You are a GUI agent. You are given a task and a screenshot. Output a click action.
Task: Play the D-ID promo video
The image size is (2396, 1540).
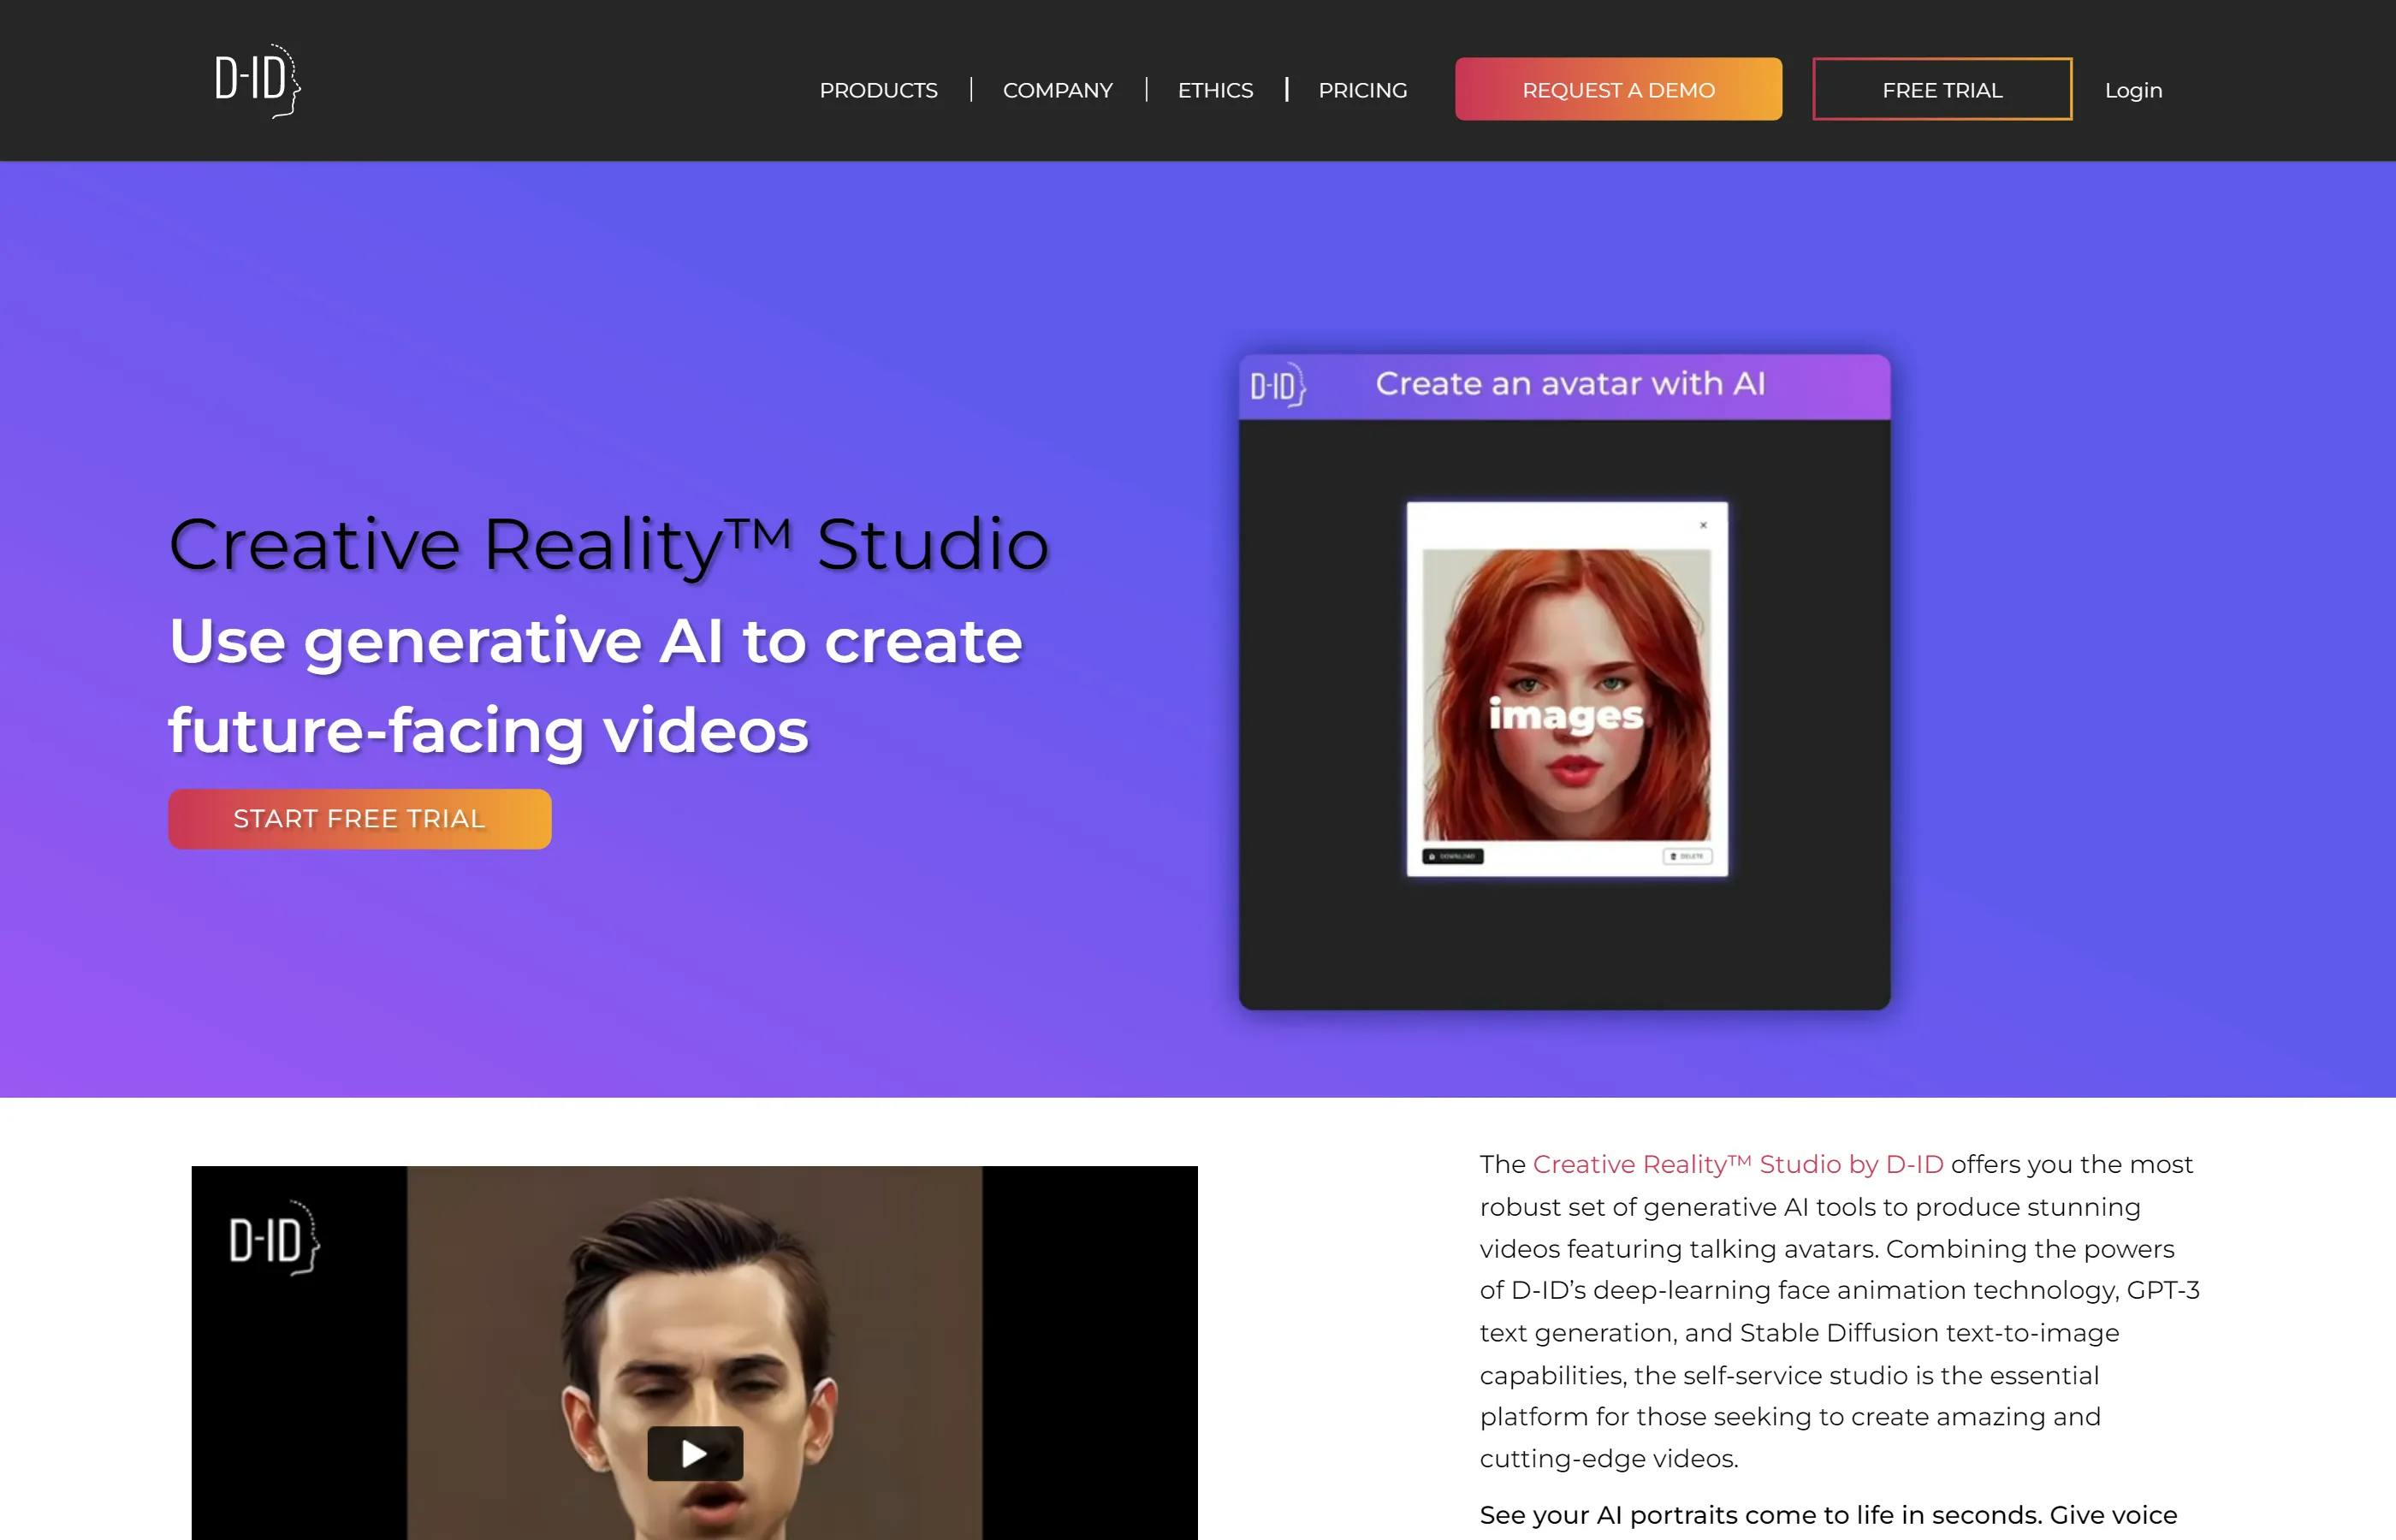coord(695,1453)
